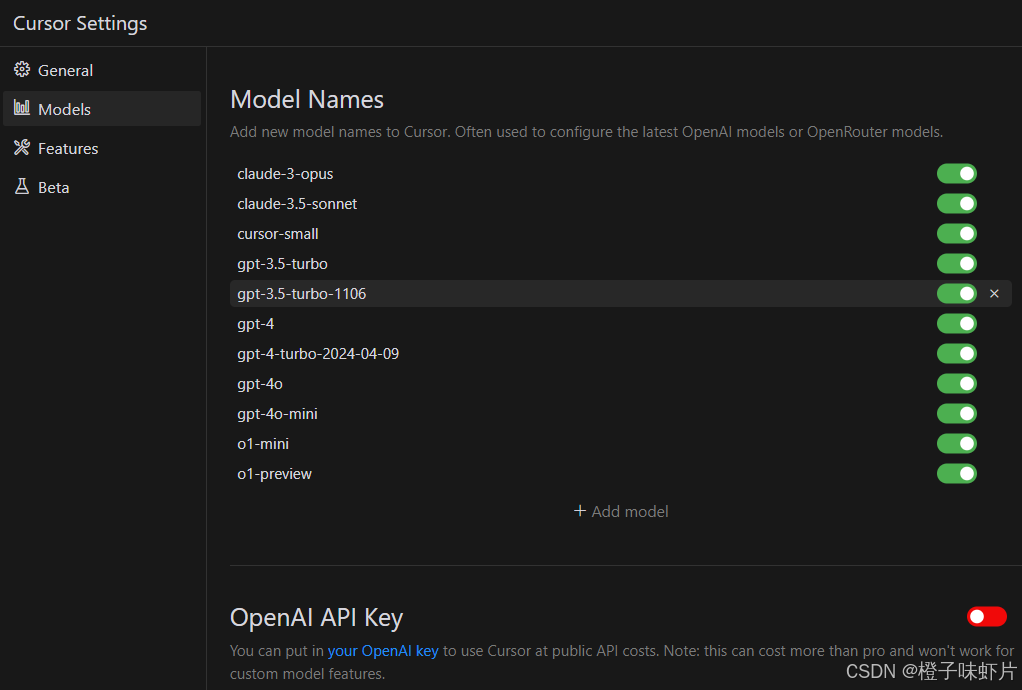Select the gpt-3.5-turbo model name
This screenshot has width=1022, height=690.
[282, 264]
